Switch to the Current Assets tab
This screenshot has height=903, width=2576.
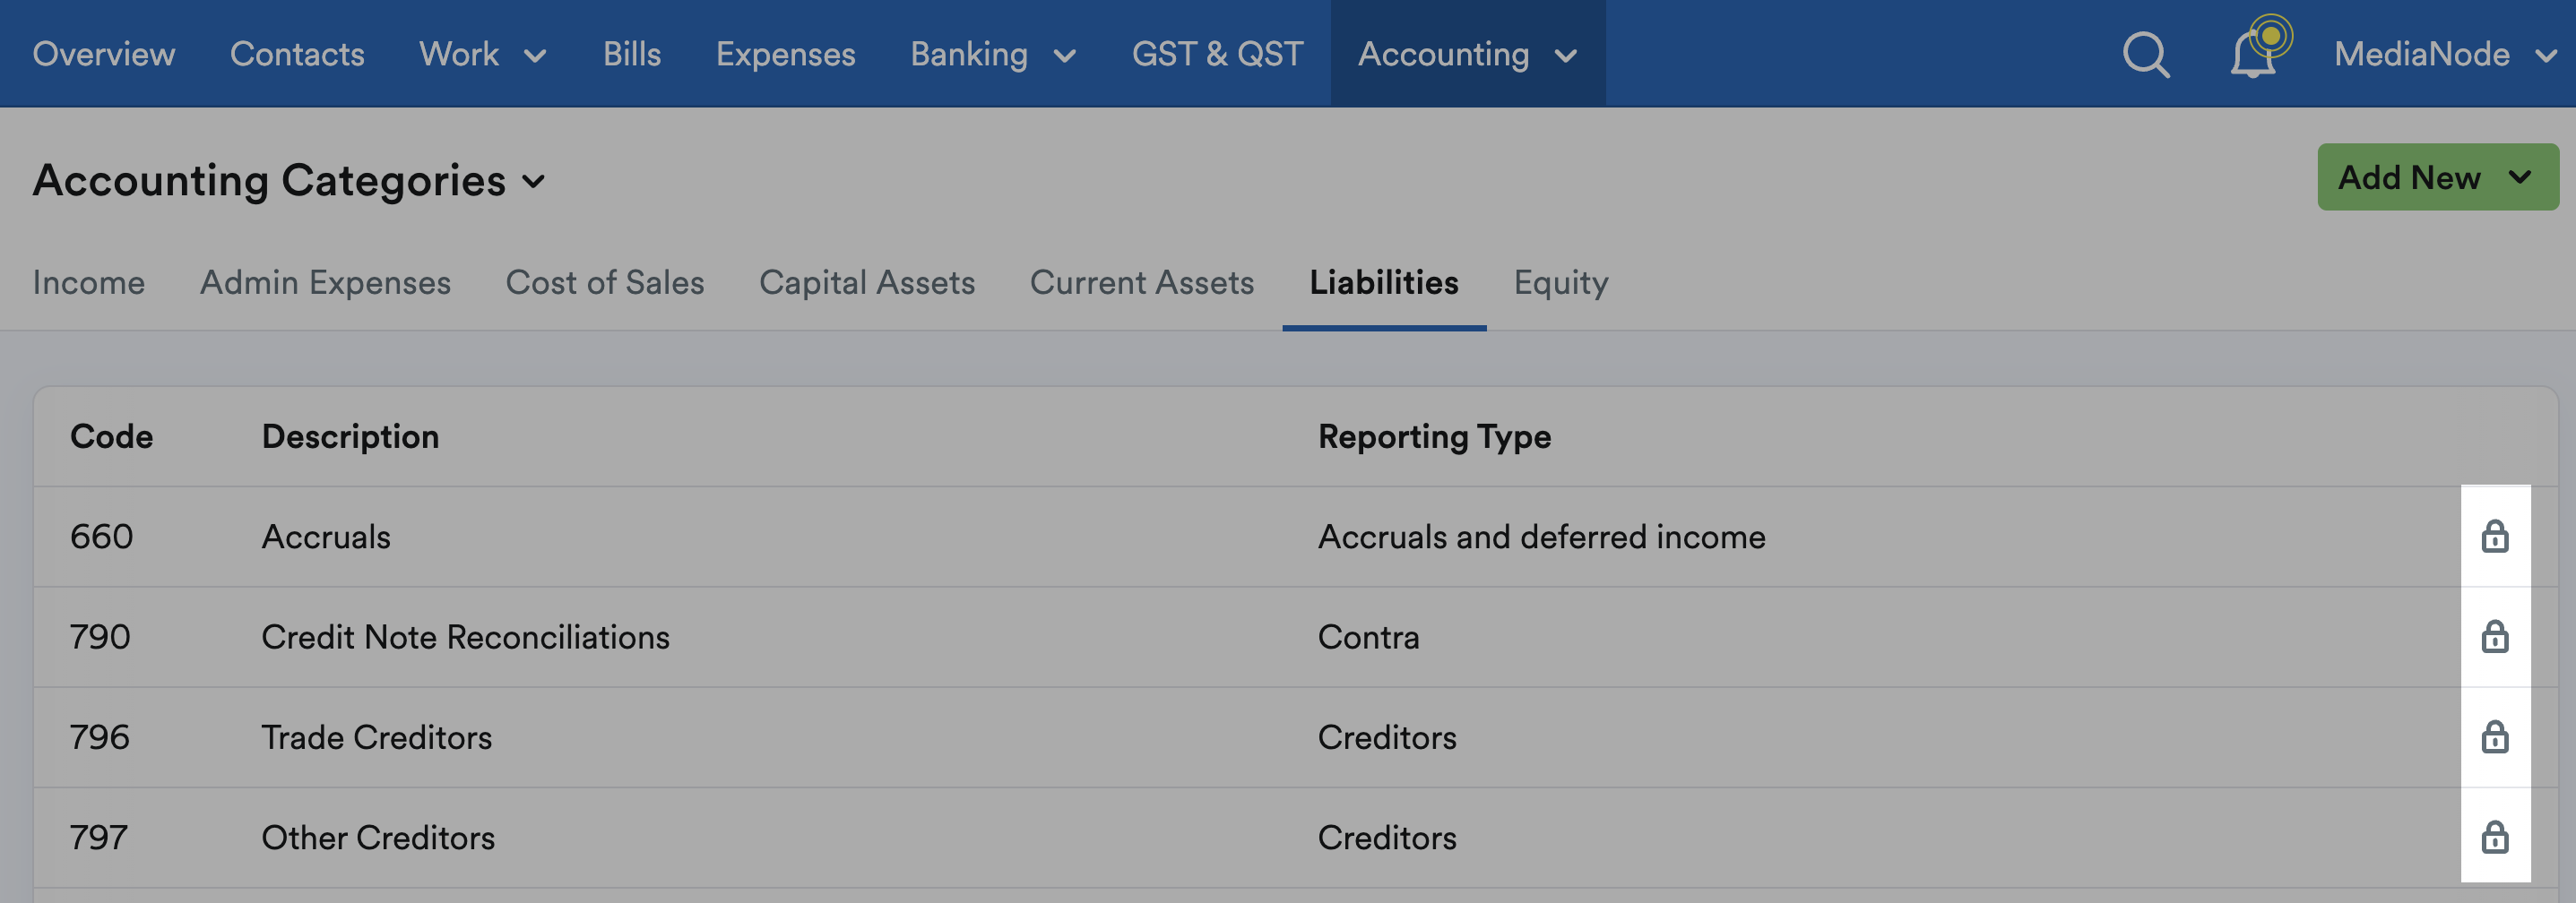coord(1142,282)
